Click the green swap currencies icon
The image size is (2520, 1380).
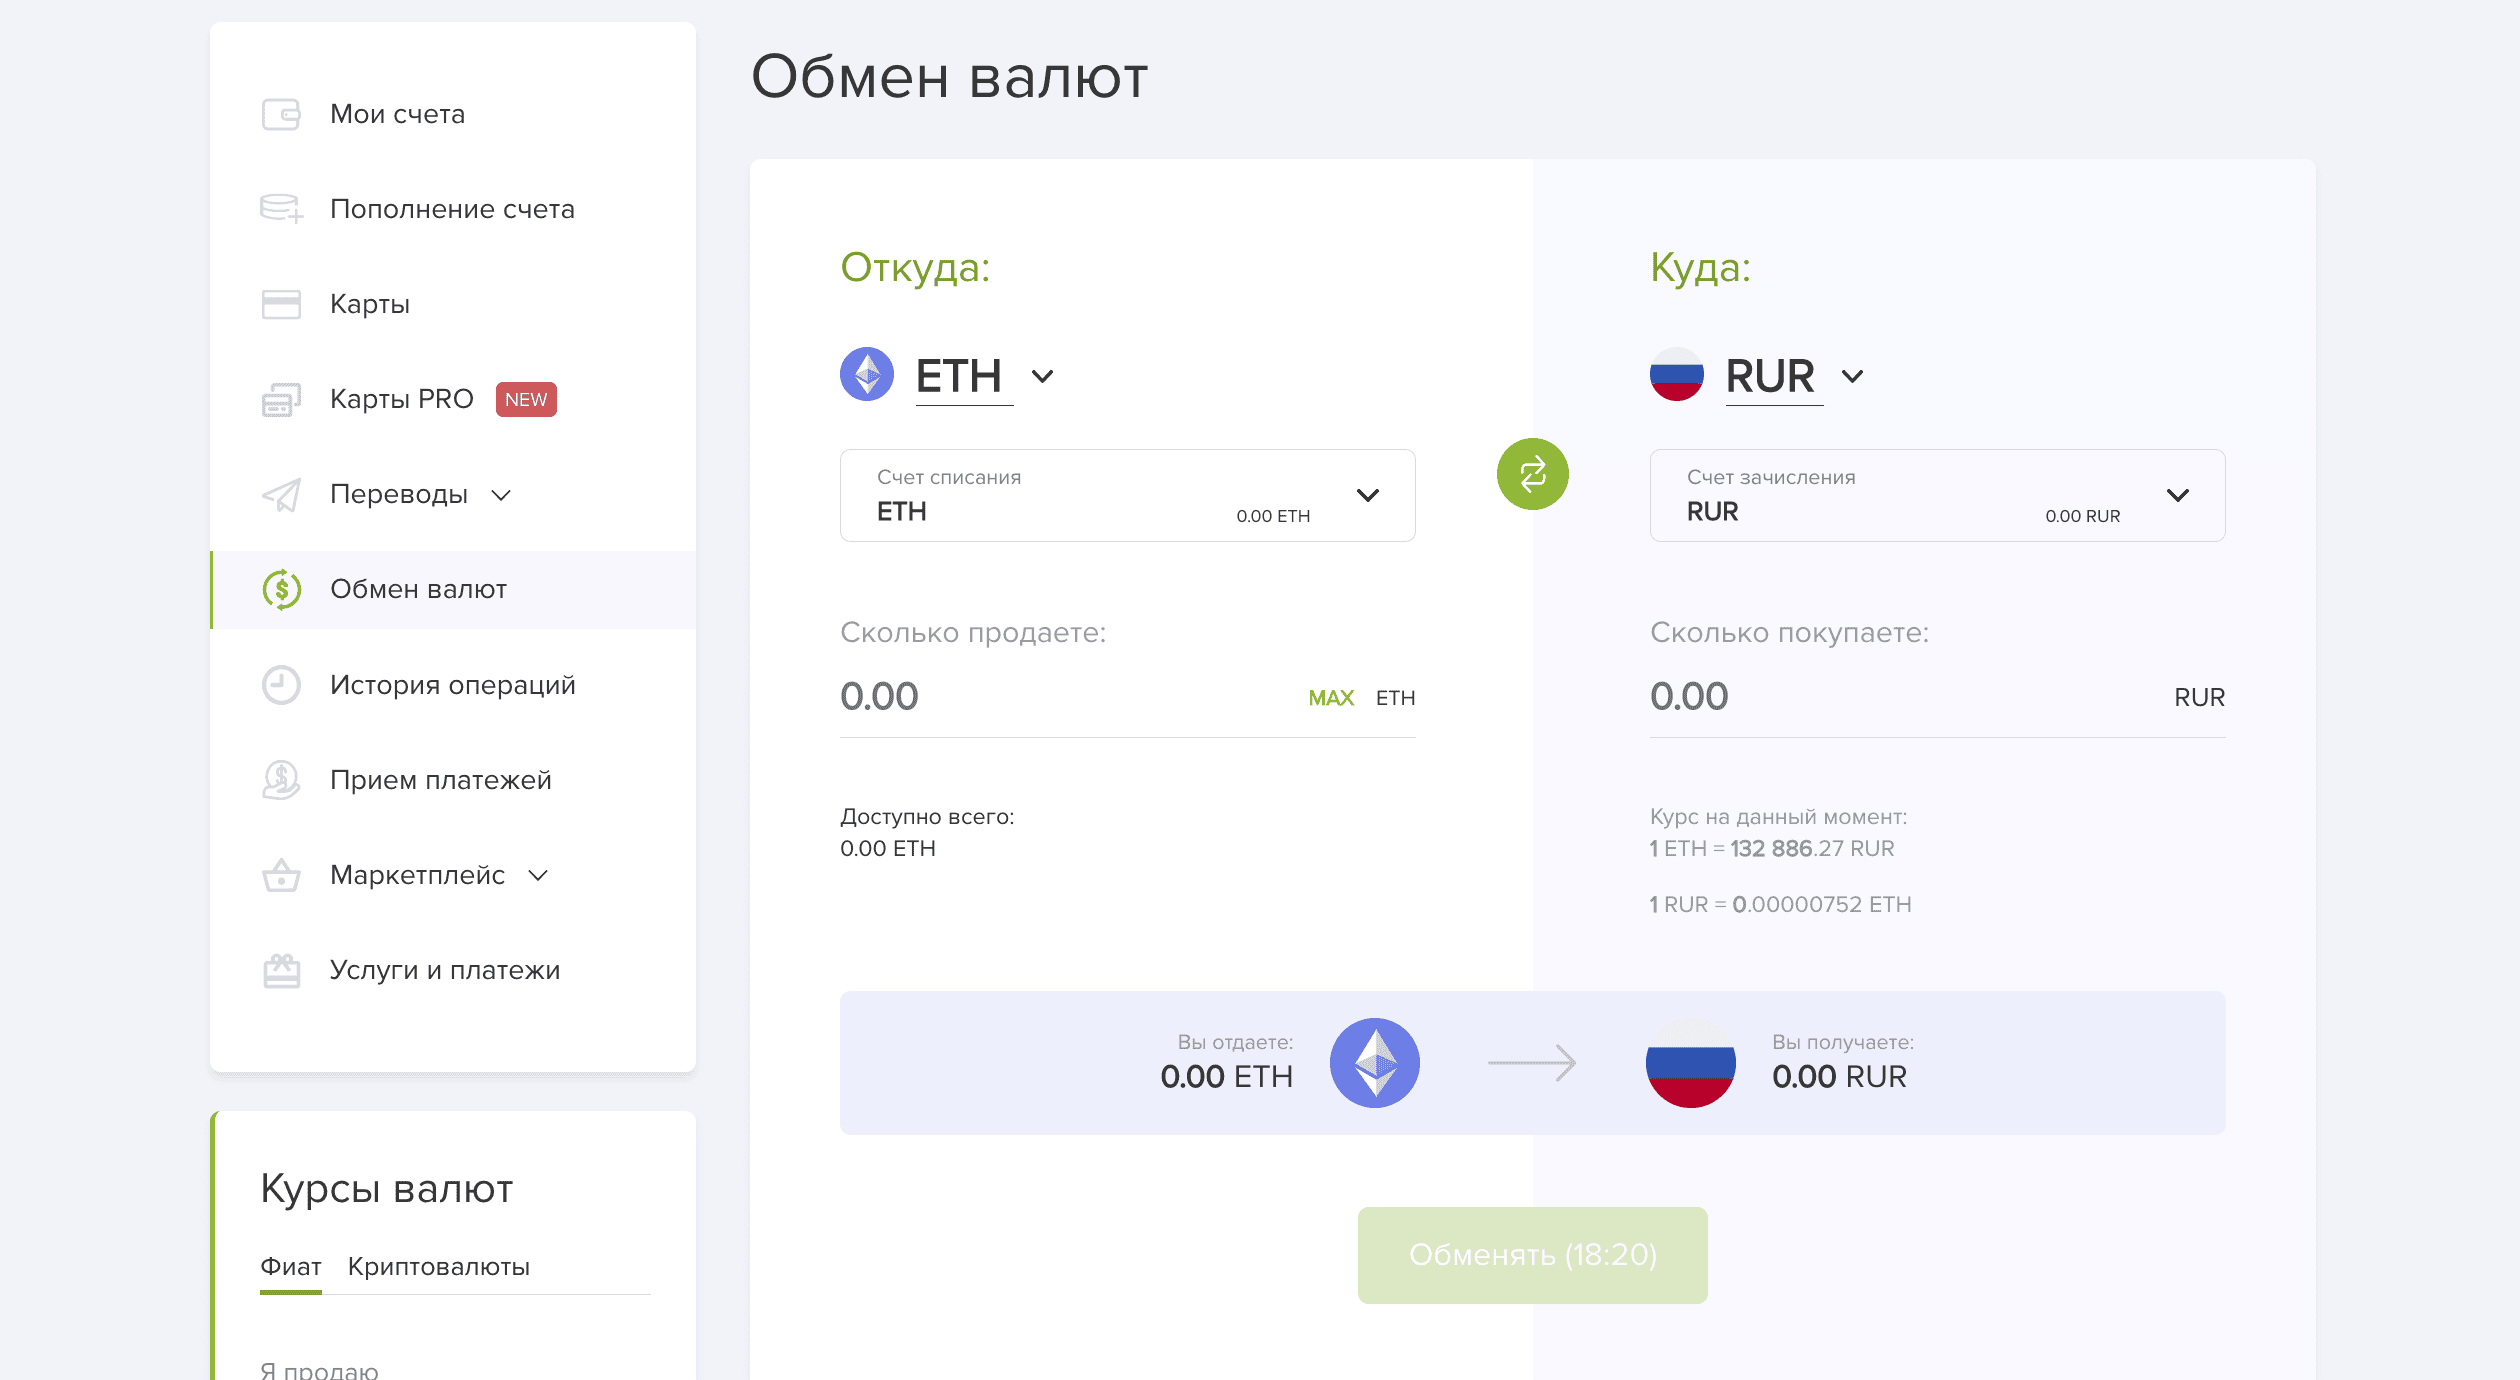[x=1532, y=474]
